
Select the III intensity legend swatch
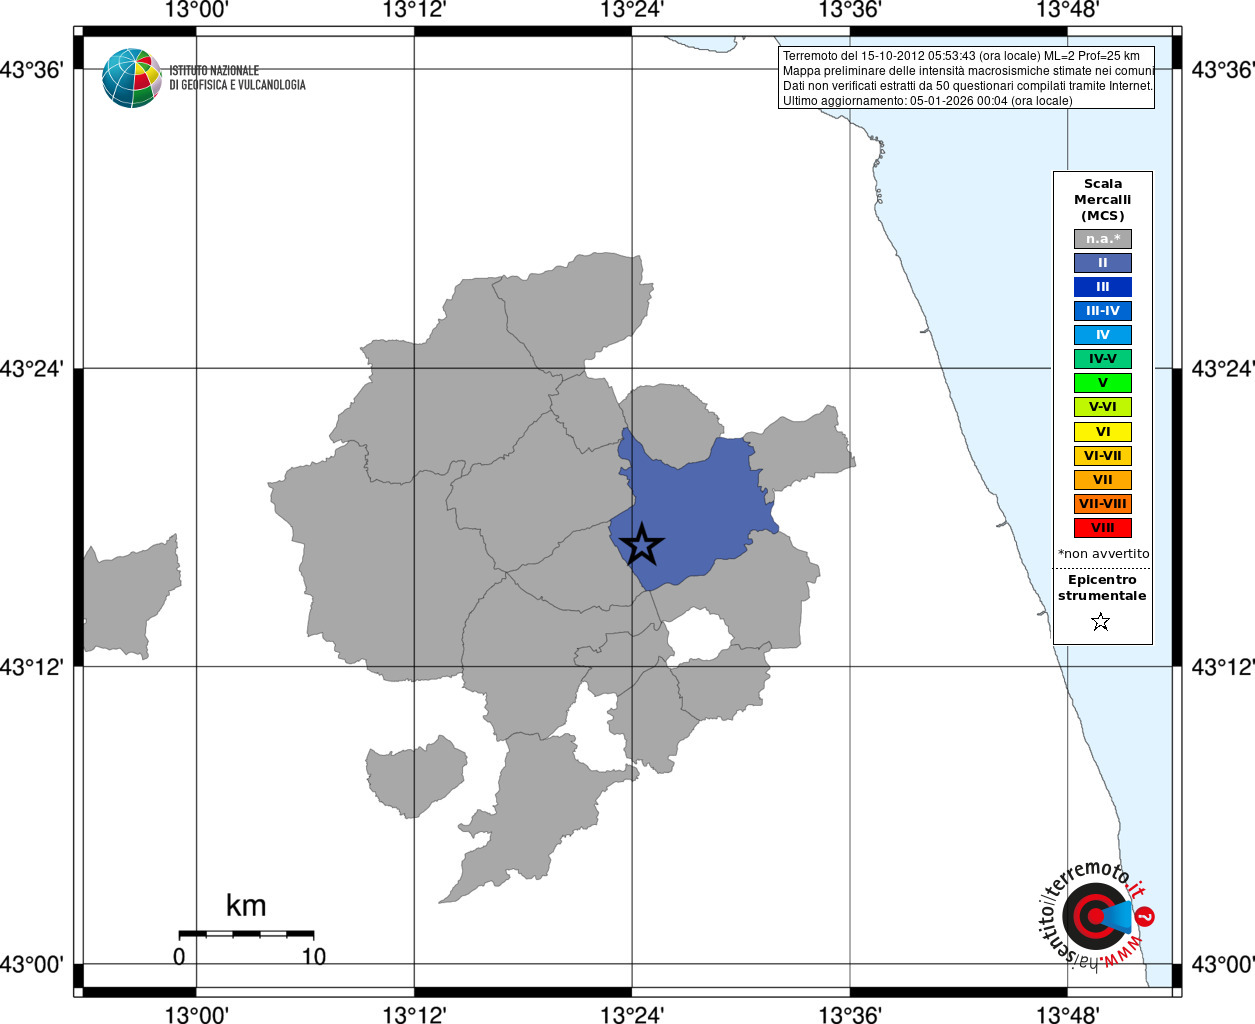pyautogui.click(x=1103, y=287)
